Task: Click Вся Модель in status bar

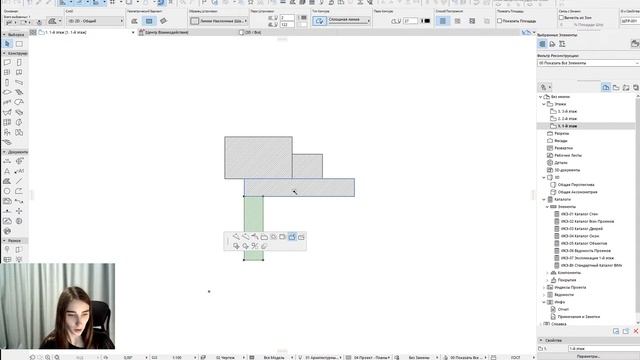Action: 273,357
